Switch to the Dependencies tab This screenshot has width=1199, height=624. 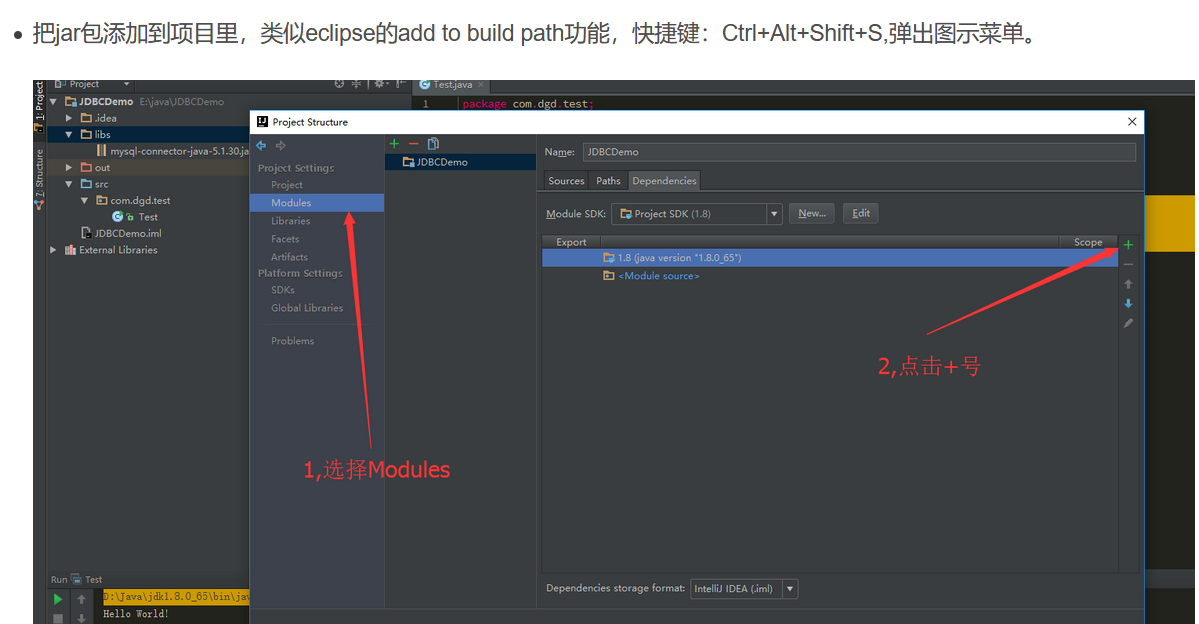(x=664, y=181)
